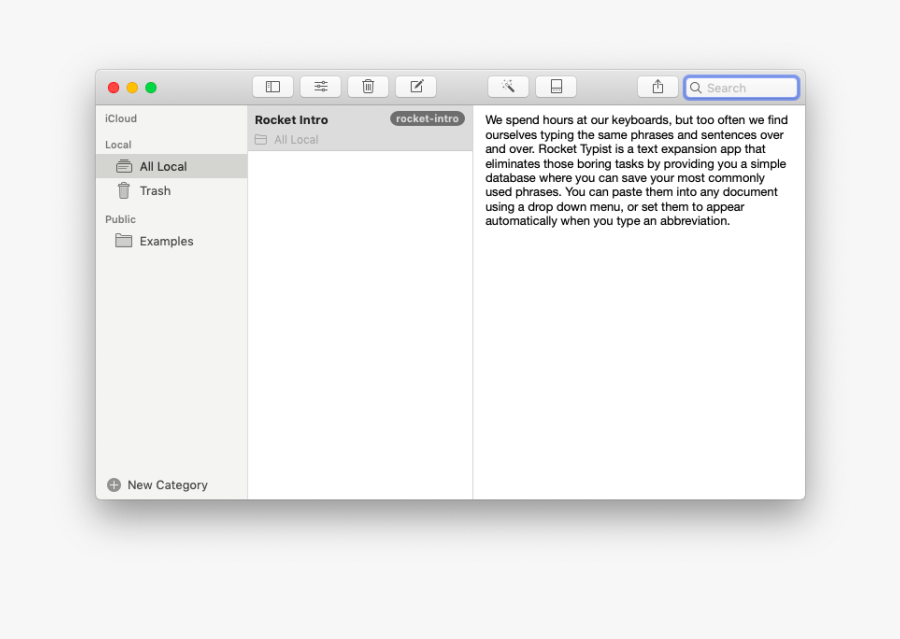Screen dimensions: 900x639
Task: Click the trash icon to delete snippet
Action: (x=368, y=86)
